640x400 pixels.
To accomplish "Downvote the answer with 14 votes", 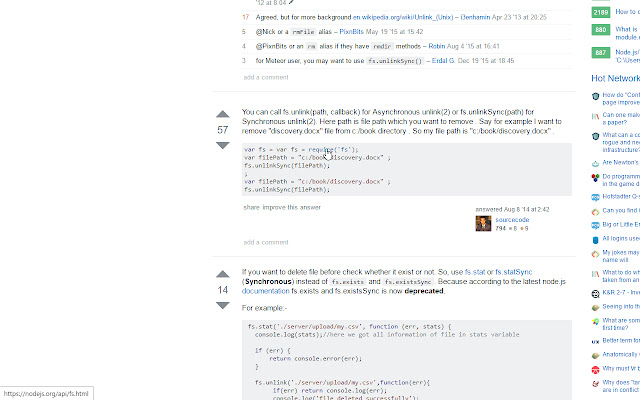I will coord(223,306).
